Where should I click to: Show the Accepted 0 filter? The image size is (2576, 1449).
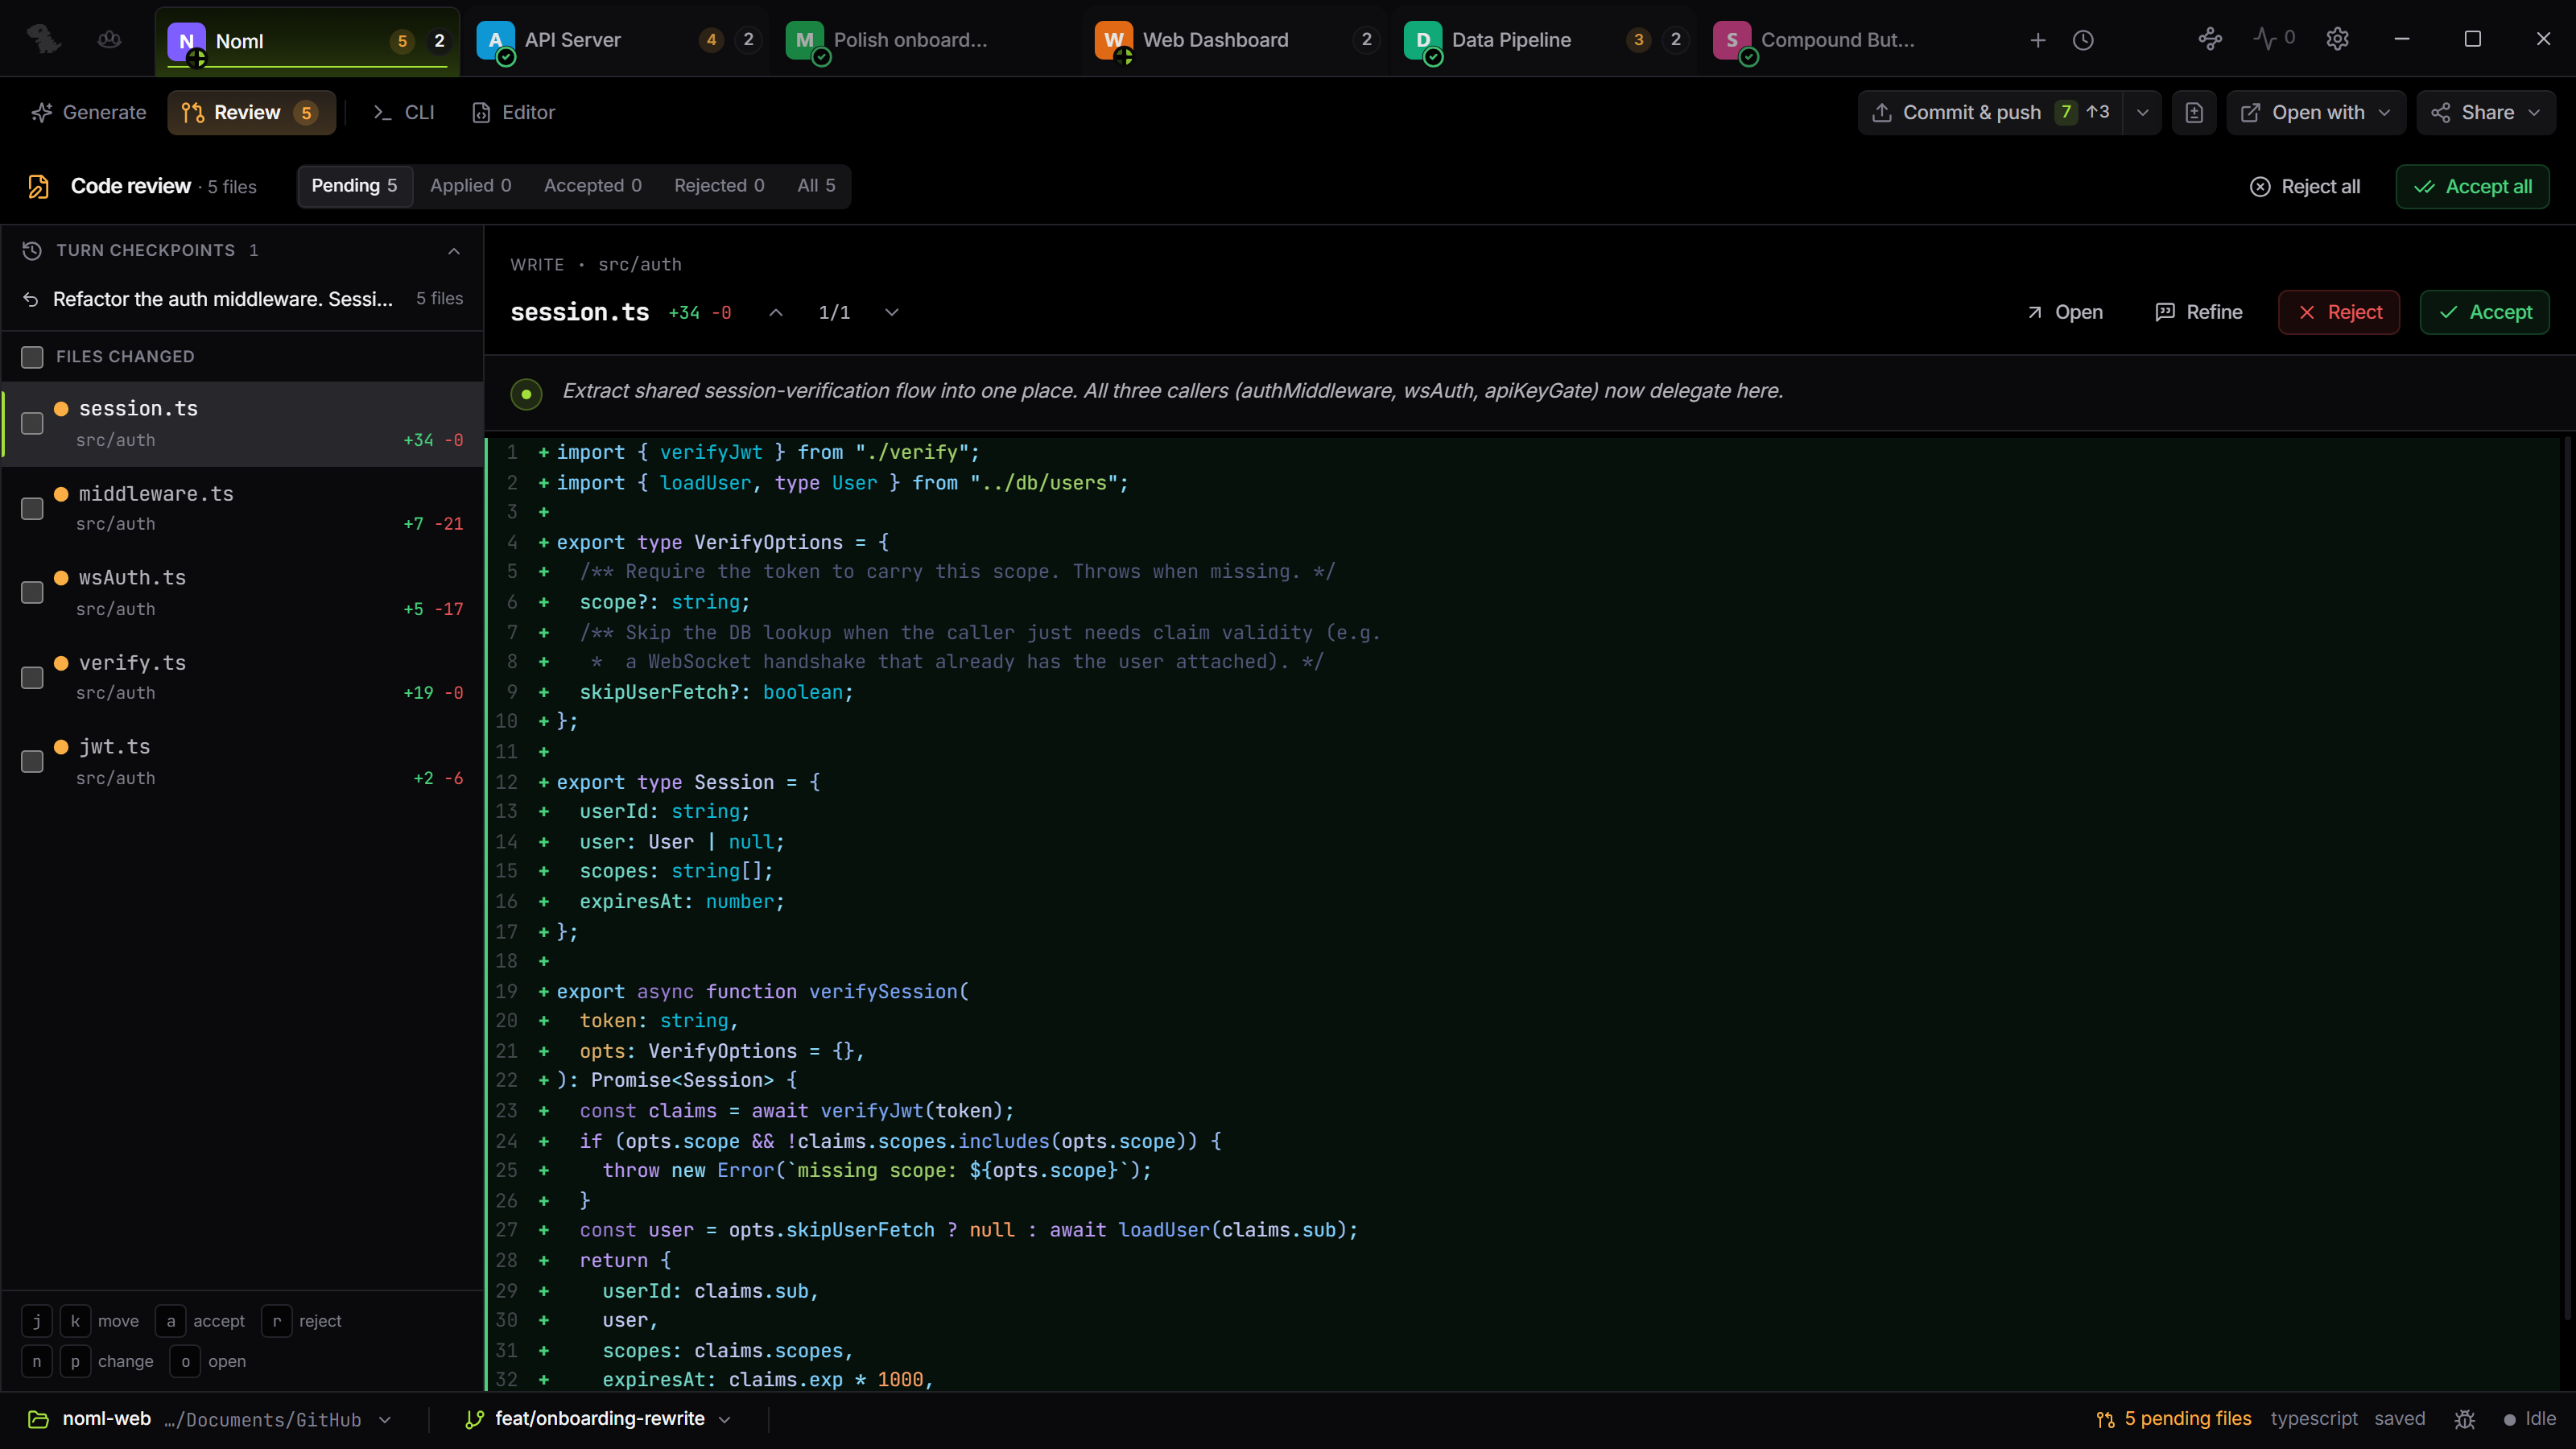tap(593, 186)
